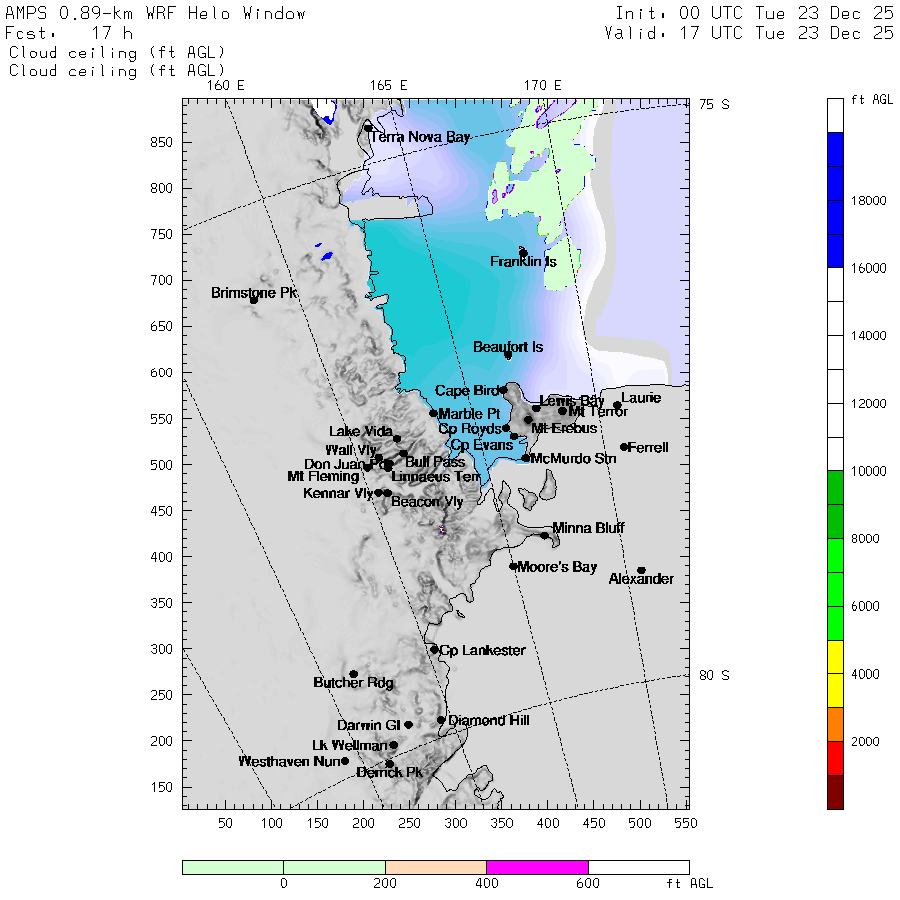Pick the magenta segment on the horizontal colorbar
The height and width of the screenshot is (900, 900).
537,867
